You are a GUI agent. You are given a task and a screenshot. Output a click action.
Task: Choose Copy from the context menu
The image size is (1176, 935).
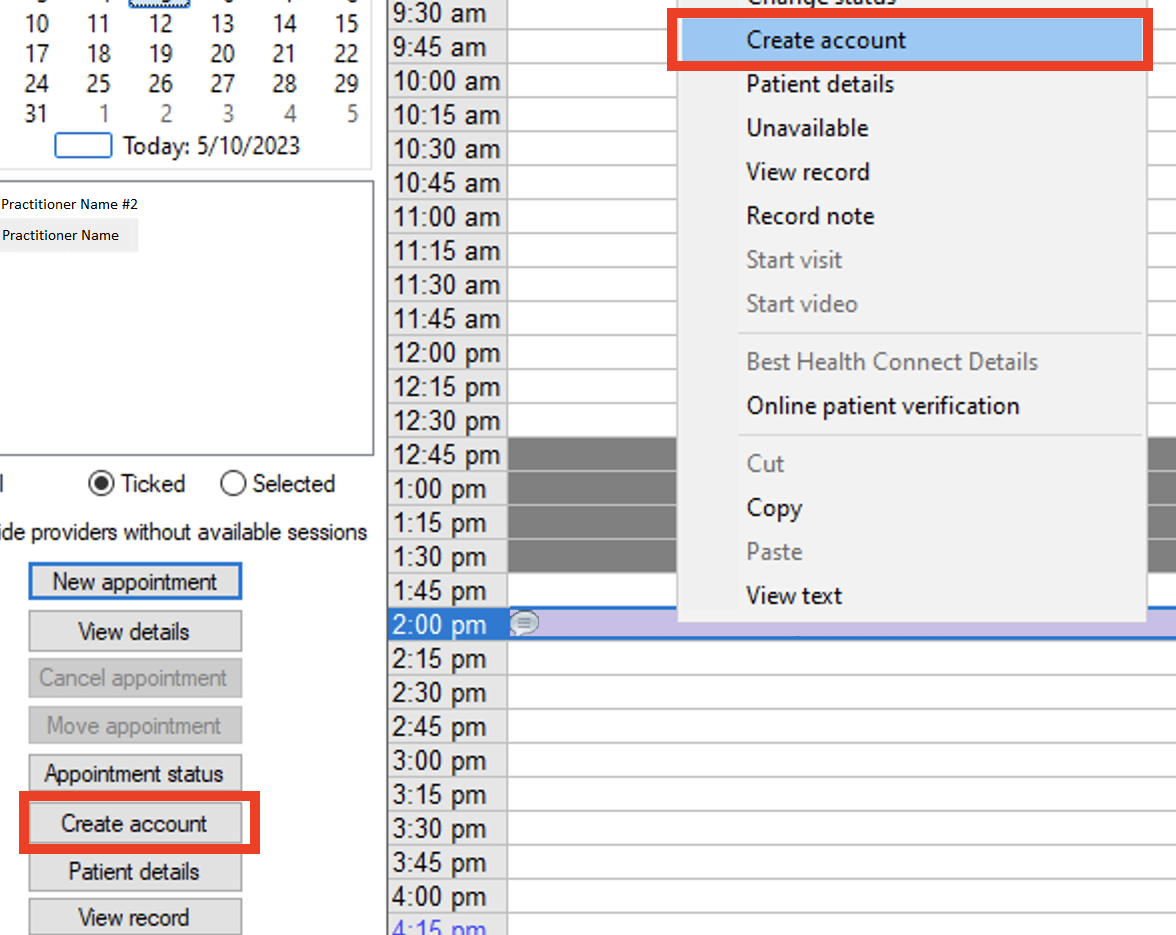tap(774, 508)
